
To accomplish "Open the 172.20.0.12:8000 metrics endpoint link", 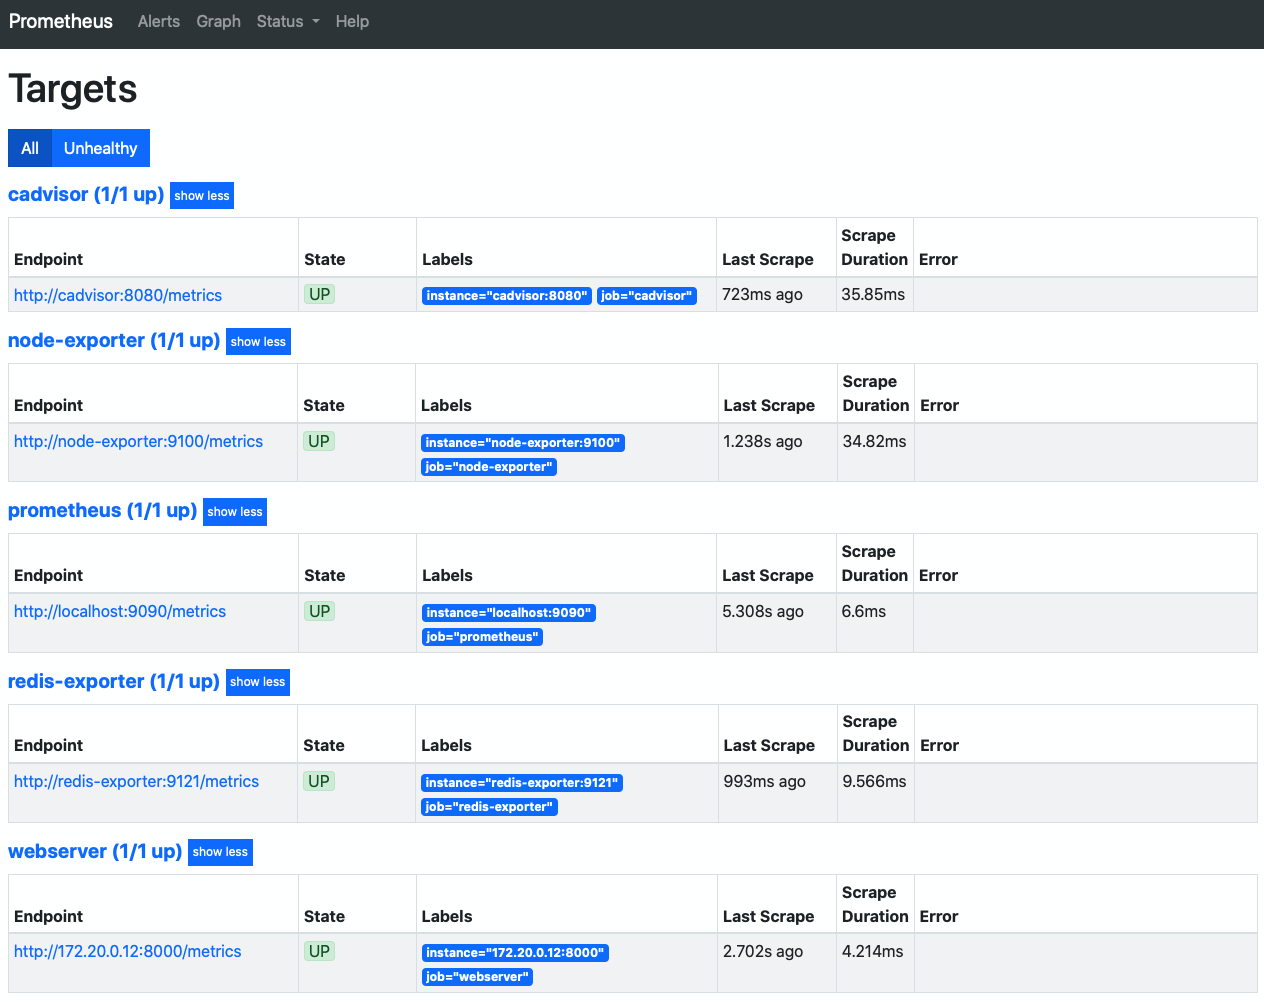I will 127,951.
